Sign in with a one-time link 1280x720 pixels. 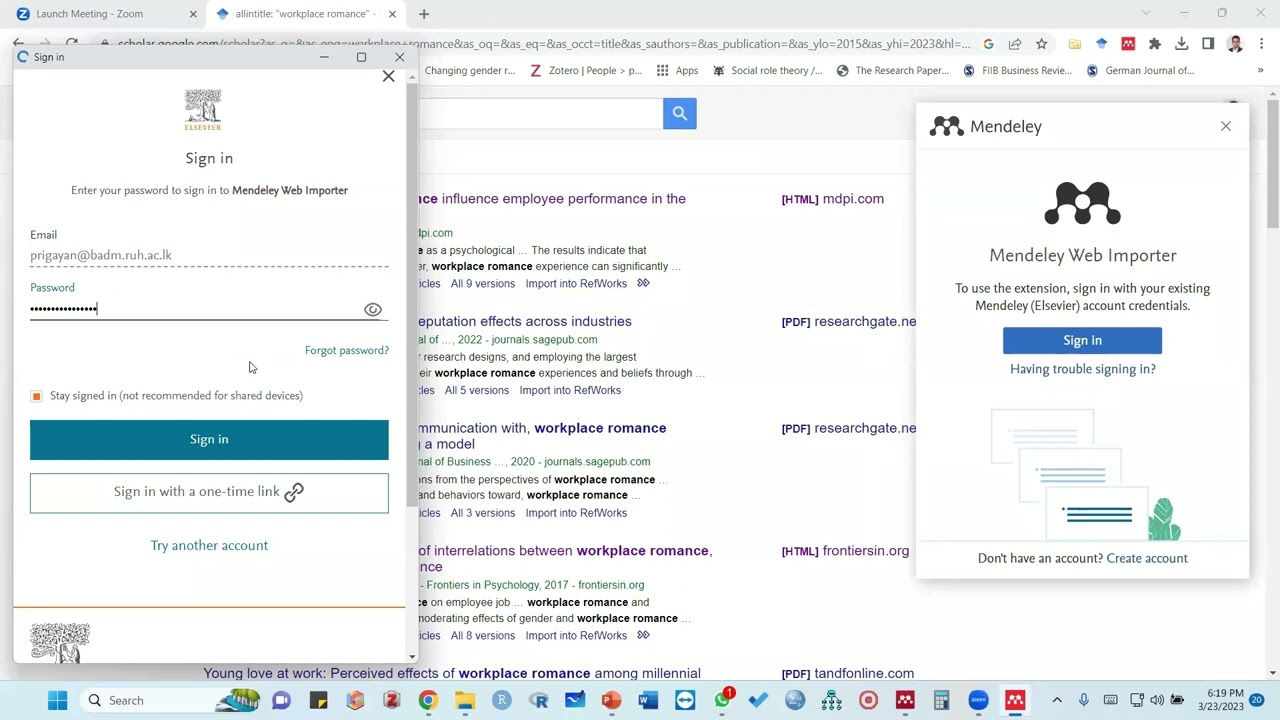209,492
